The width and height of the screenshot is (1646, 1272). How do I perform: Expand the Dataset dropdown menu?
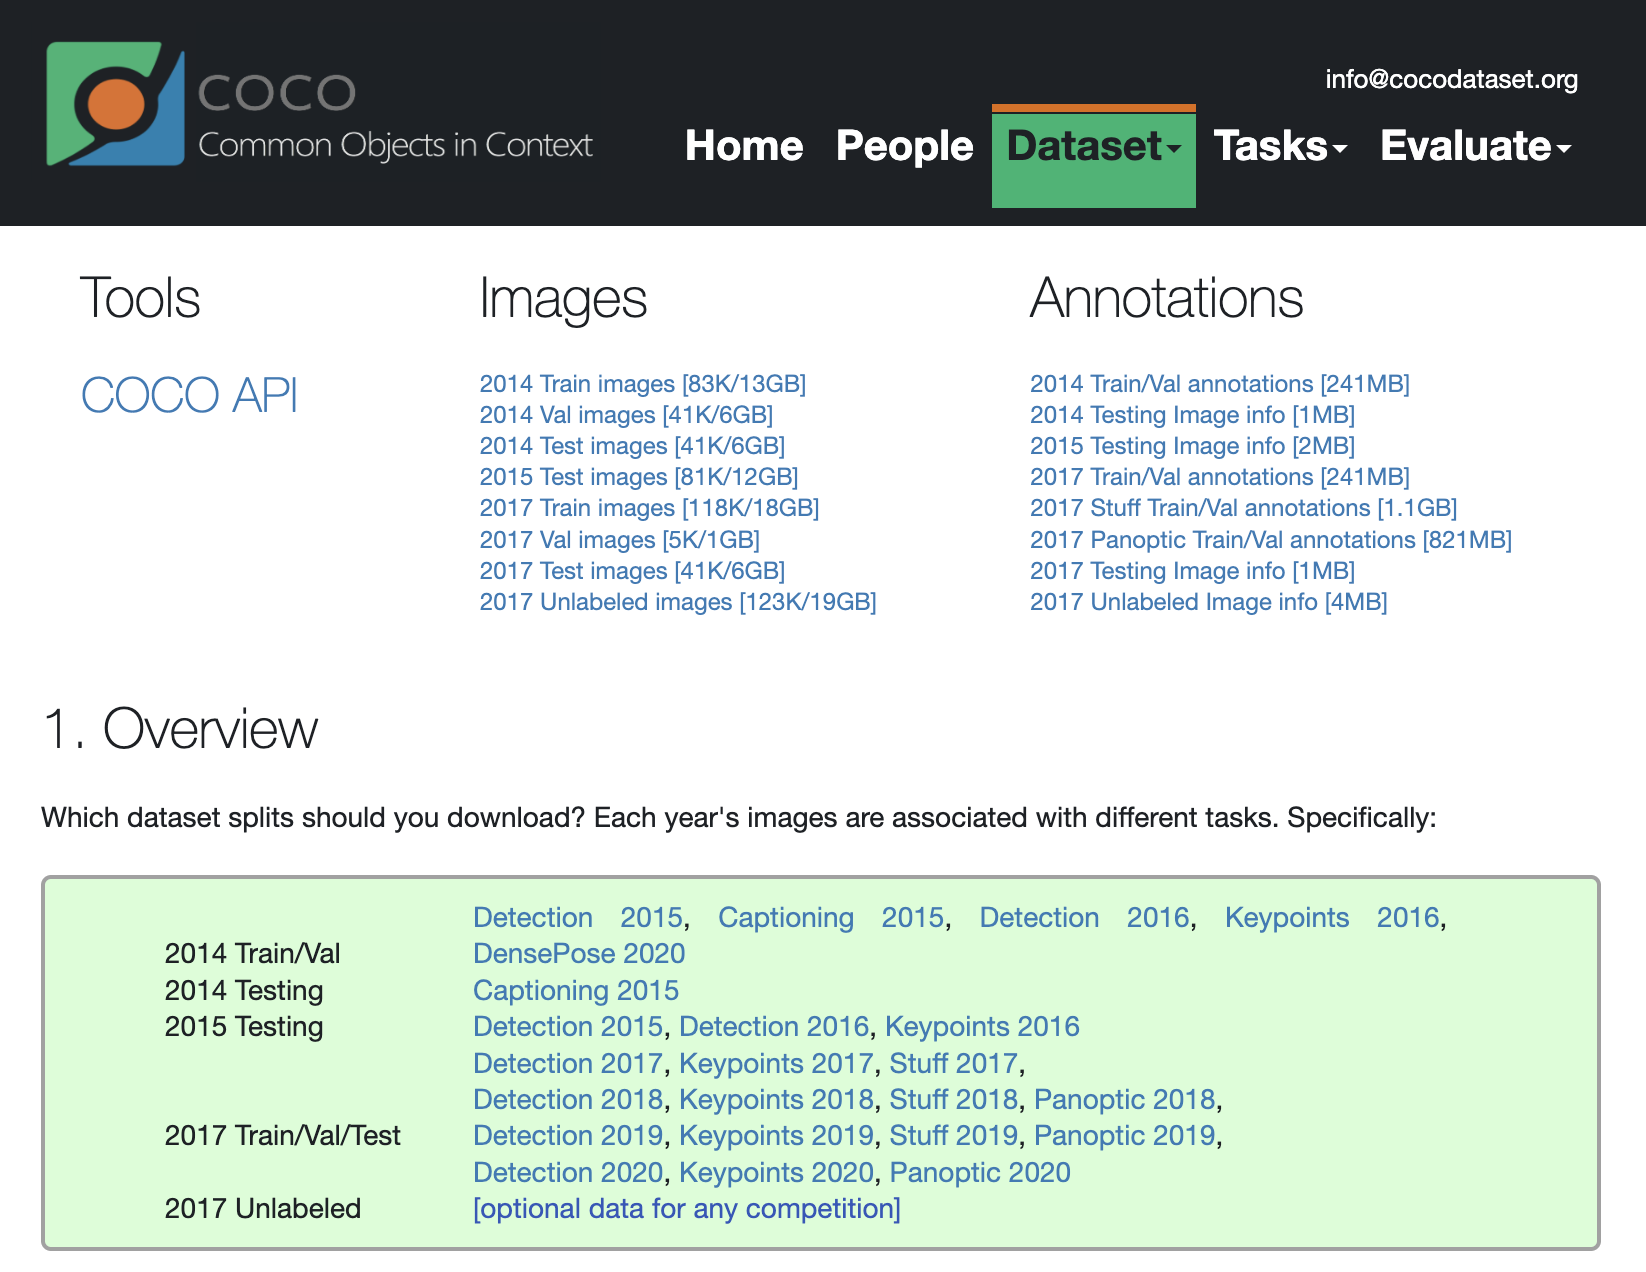coord(1092,147)
